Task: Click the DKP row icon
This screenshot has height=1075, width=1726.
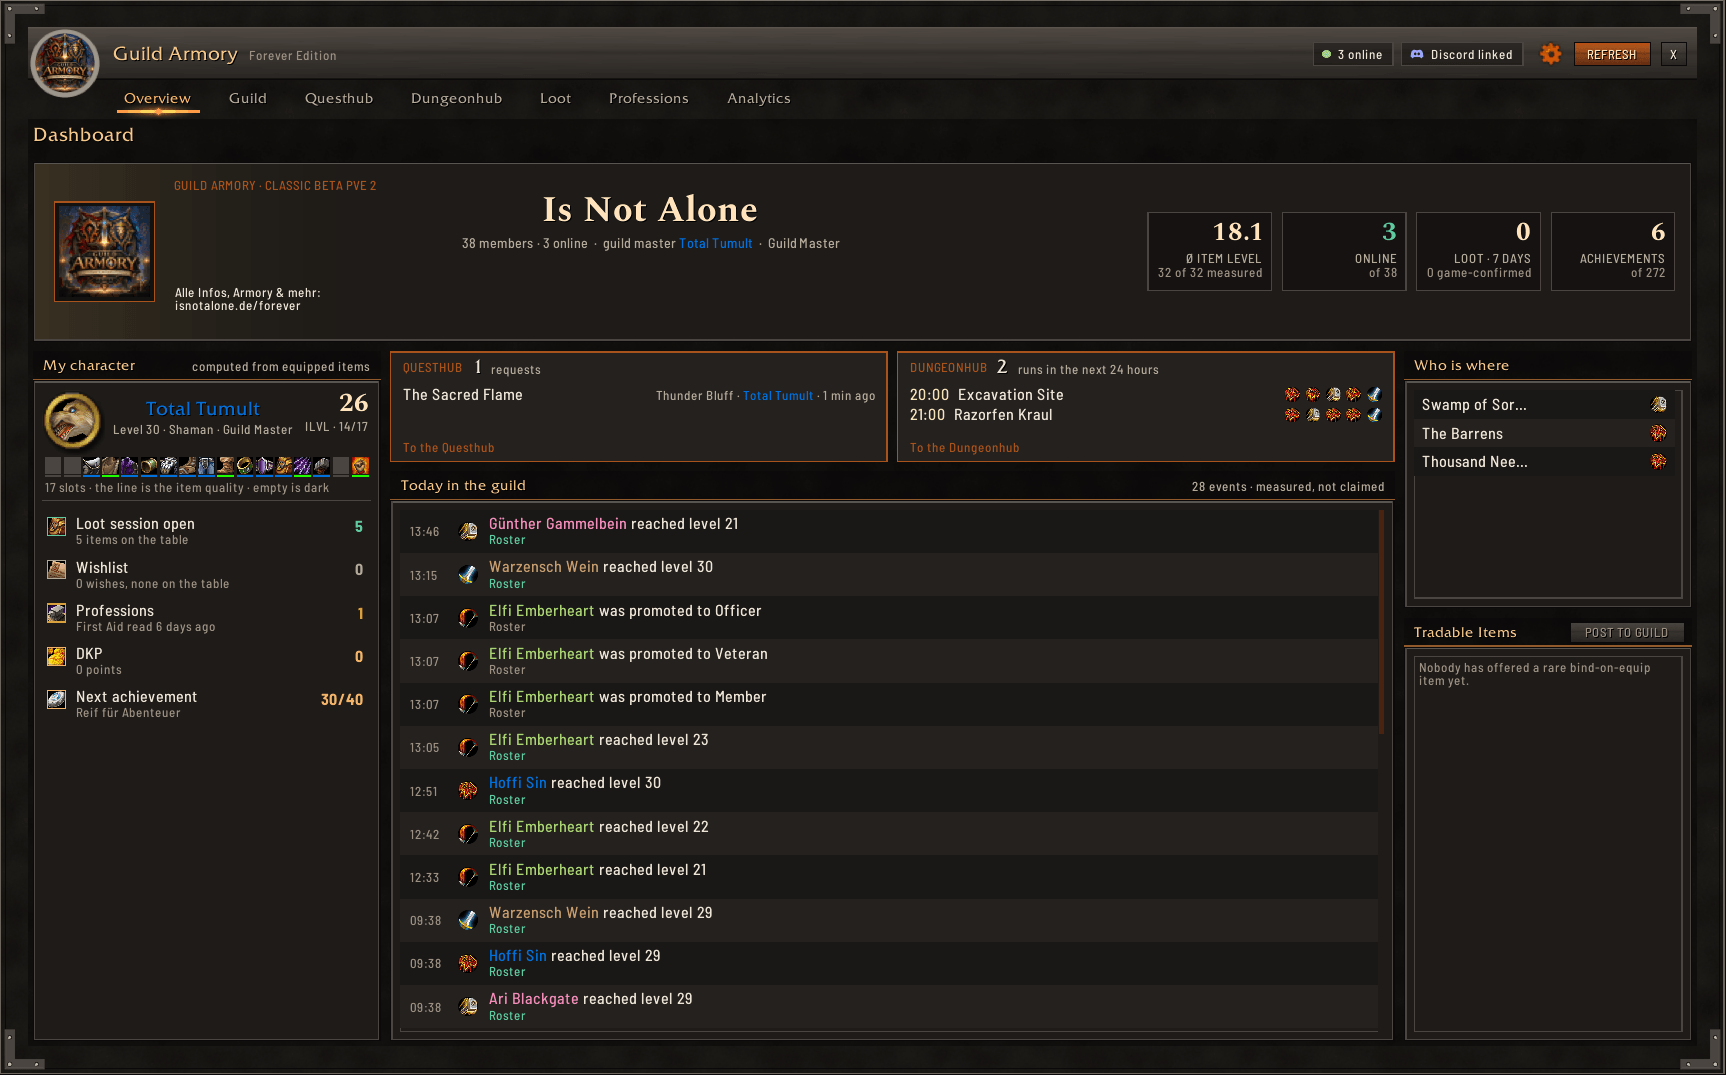Action: pos(57,656)
